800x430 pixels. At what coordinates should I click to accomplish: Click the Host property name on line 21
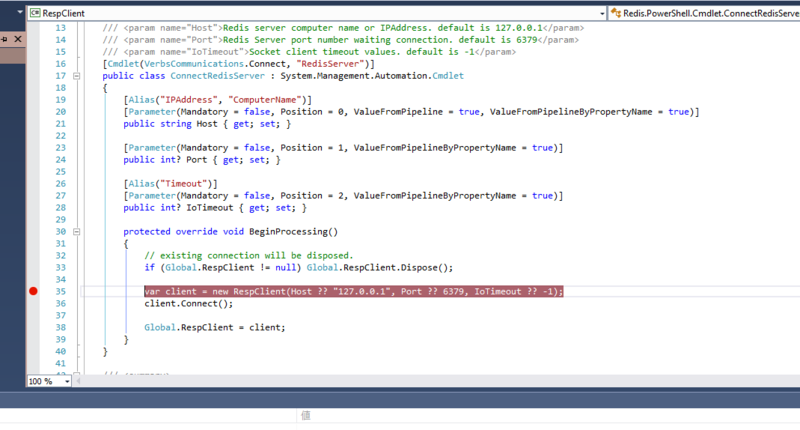tap(207, 124)
